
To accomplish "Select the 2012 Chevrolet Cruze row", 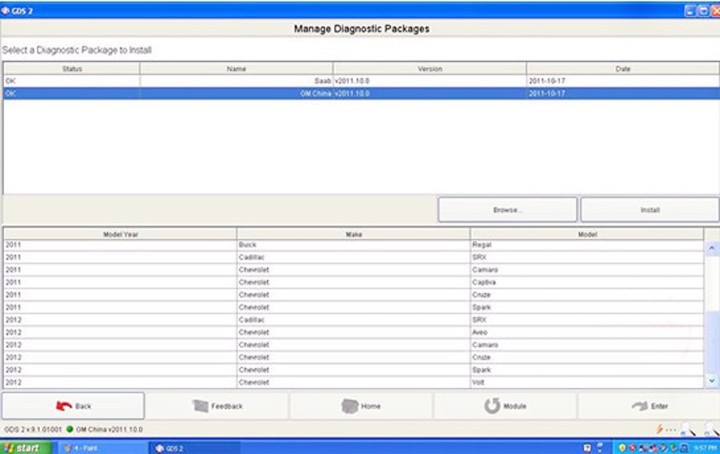I will pyautogui.click(x=354, y=357).
